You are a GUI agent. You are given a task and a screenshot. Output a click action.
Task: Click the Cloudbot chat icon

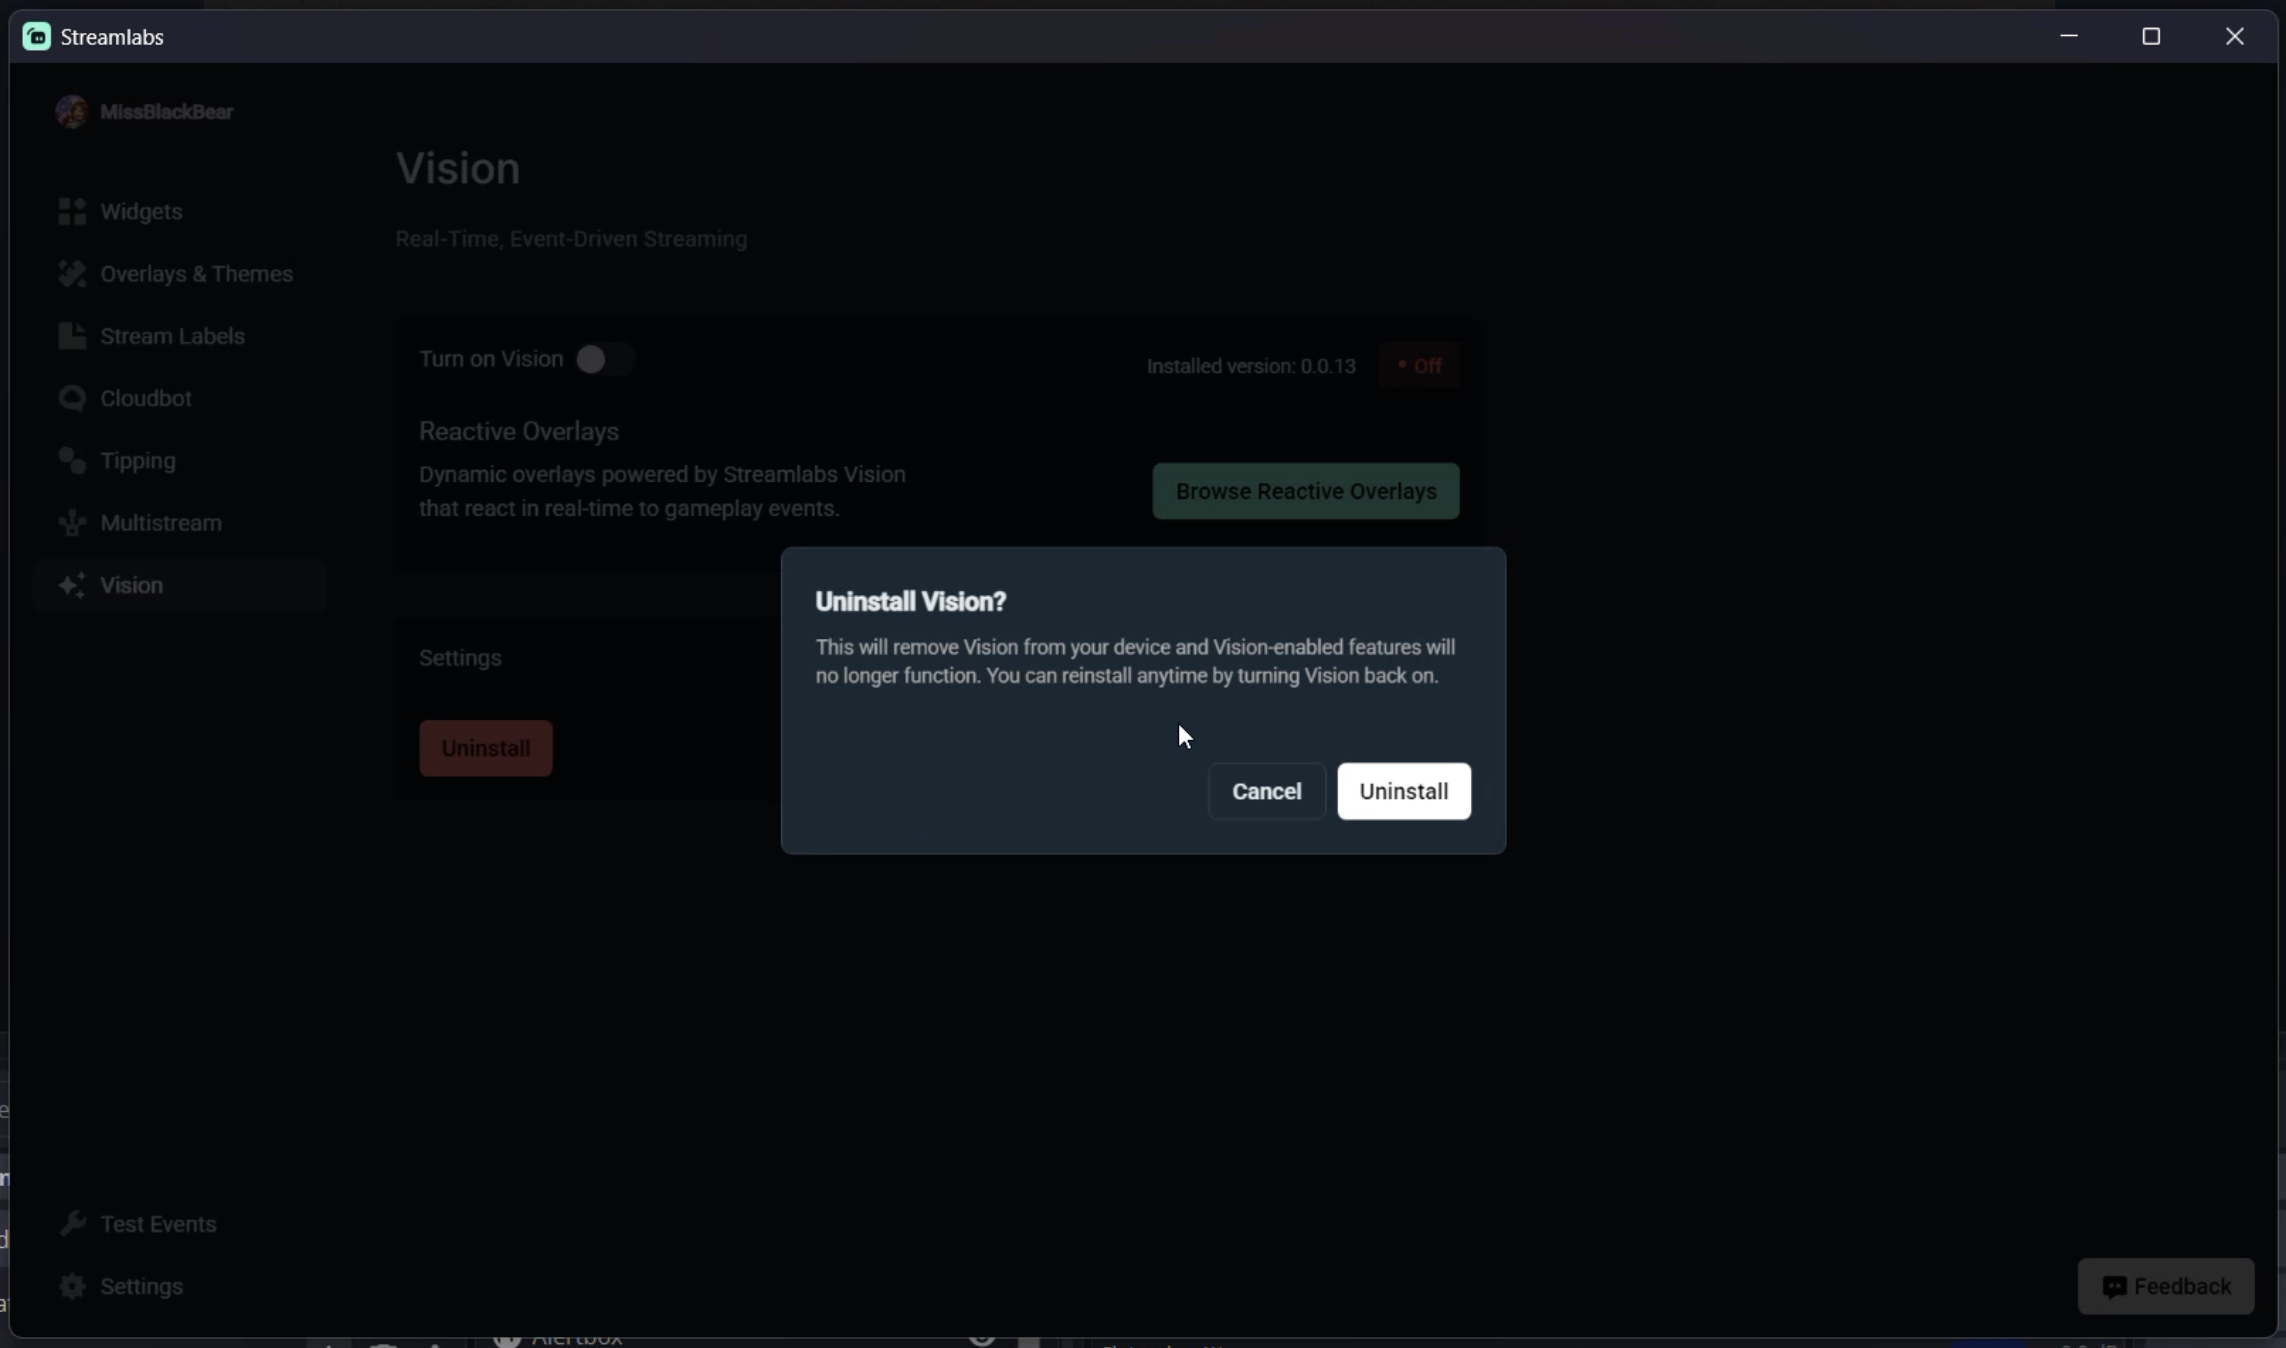point(72,398)
